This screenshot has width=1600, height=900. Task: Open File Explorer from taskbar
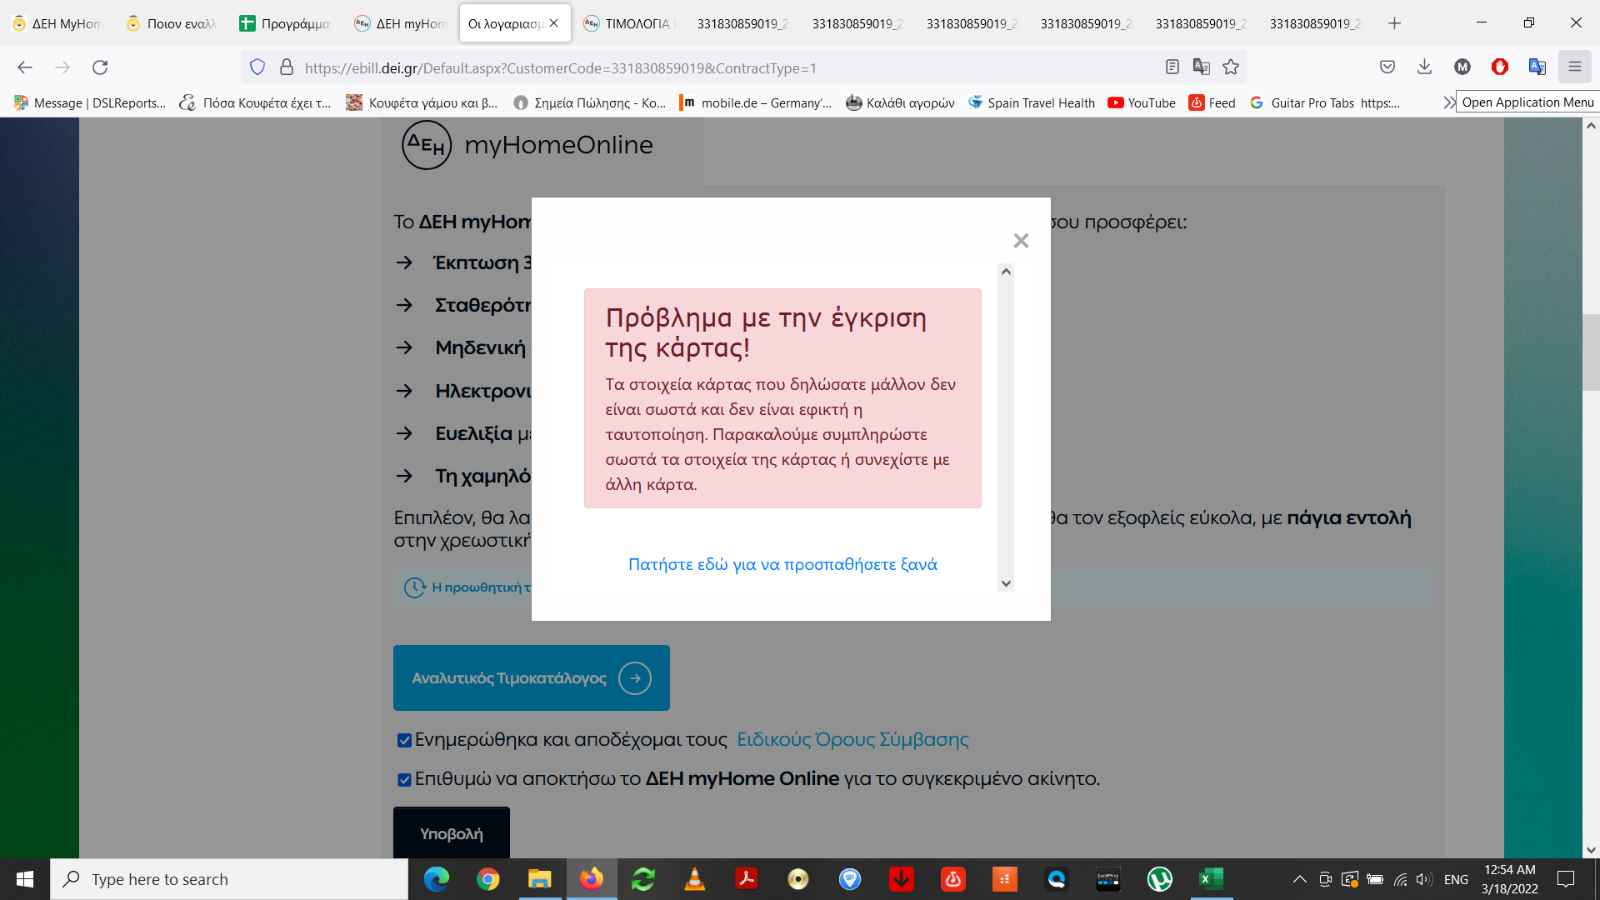pyautogui.click(x=540, y=879)
